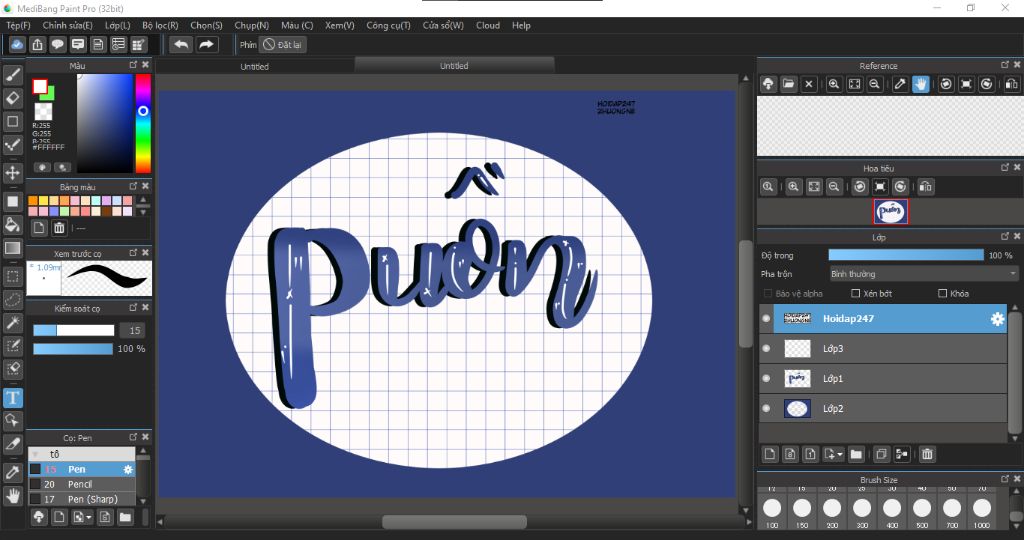Screen dimensions: 1024x540
Task: Open the Pen brush settings gear
Action: (128, 469)
